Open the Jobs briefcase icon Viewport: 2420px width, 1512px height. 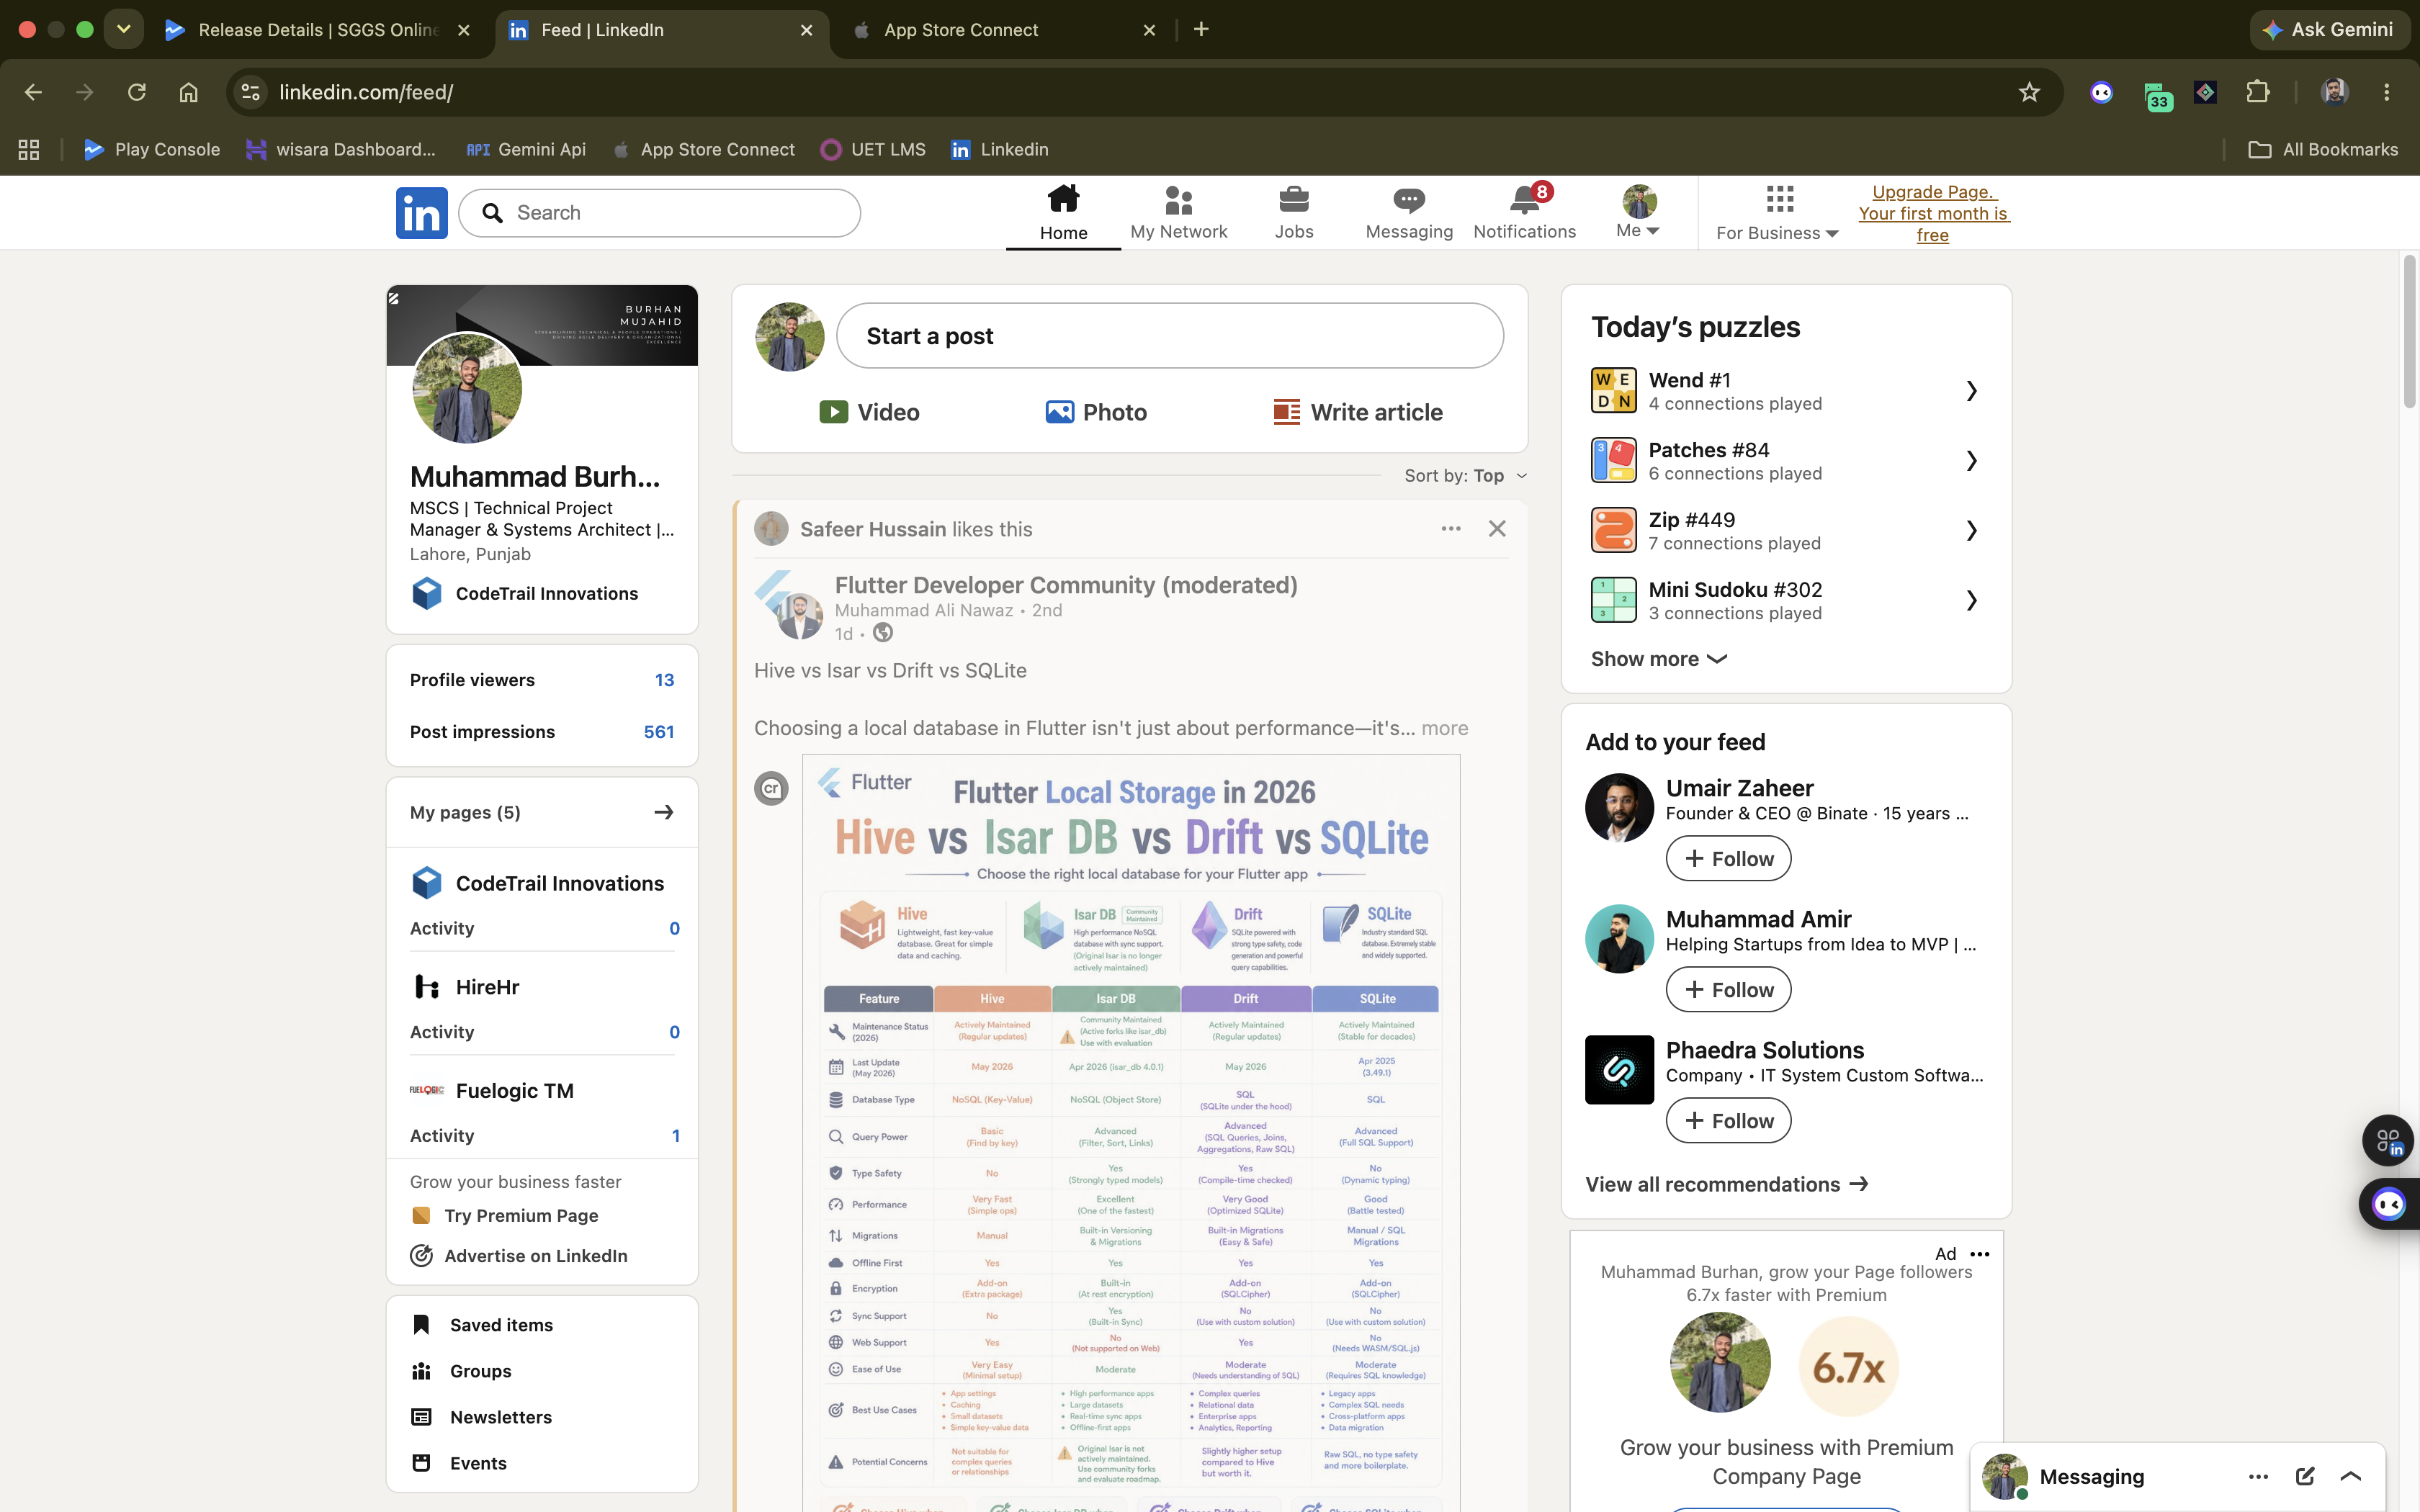[1293, 200]
